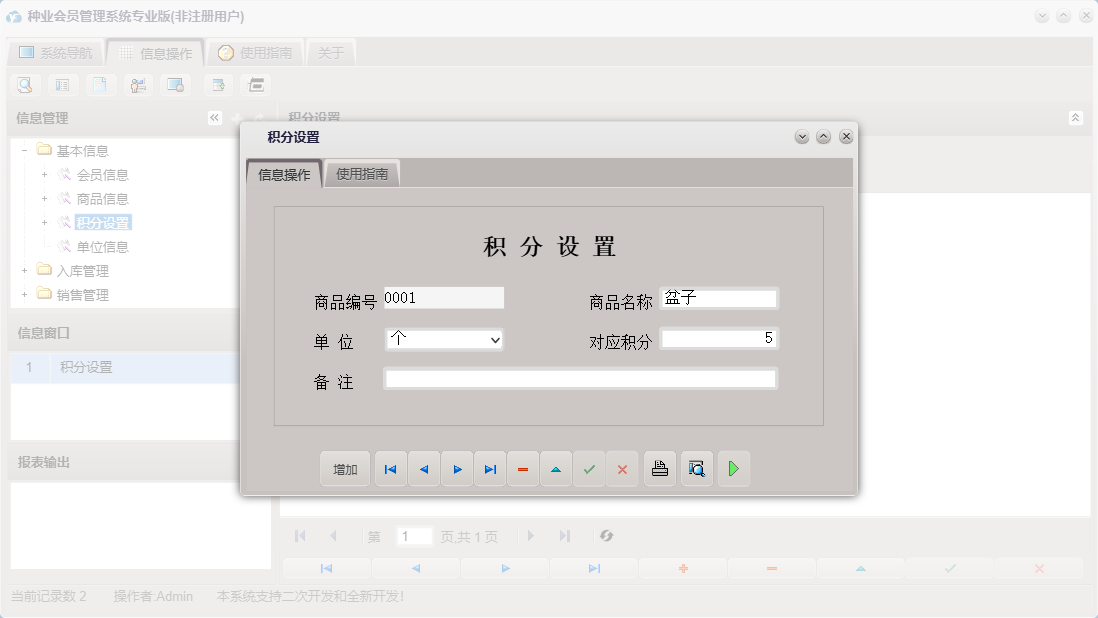Open the 单位 unit dropdown list
The height and width of the screenshot is (618, 1098).
tap(495, 340)
